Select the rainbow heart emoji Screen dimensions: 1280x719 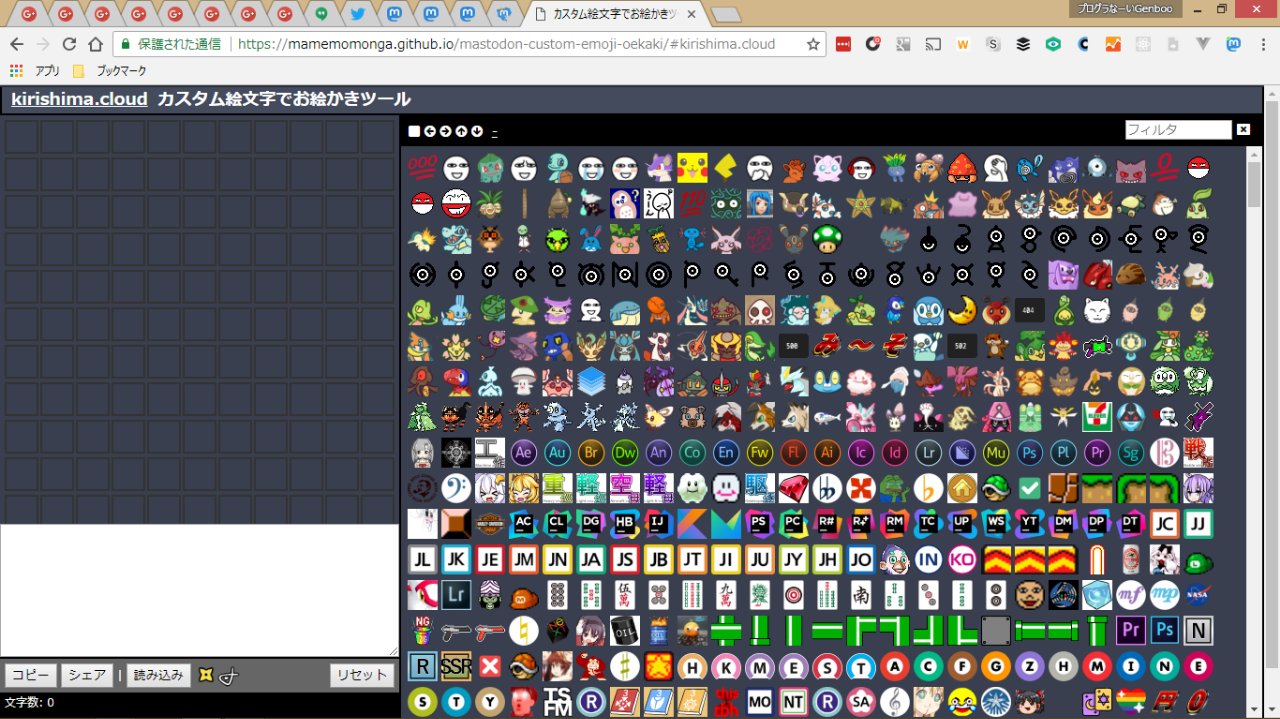pos(1130,701)
